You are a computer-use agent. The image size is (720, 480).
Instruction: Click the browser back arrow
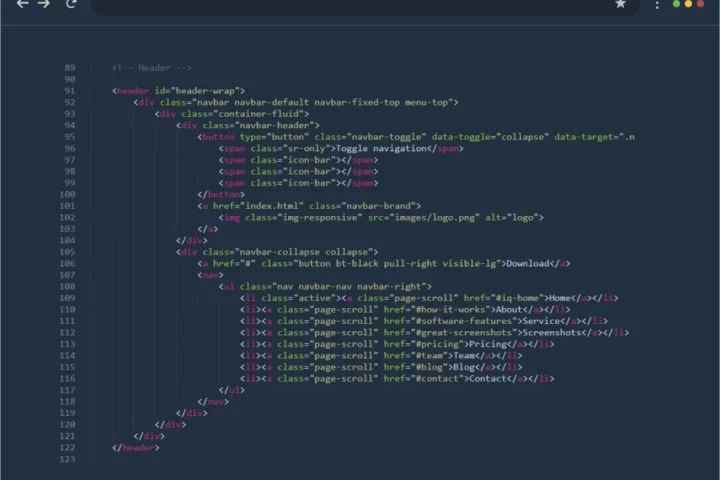point(22,5)
